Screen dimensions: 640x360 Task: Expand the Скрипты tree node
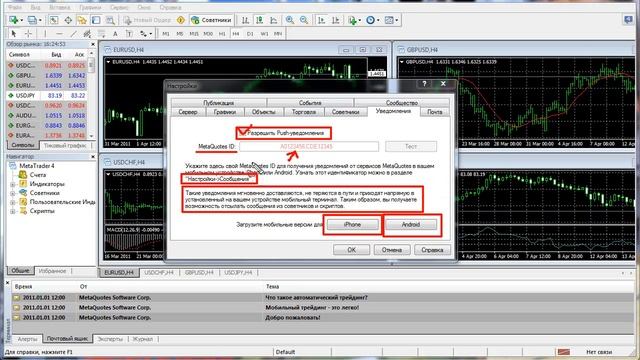(13, 211)
